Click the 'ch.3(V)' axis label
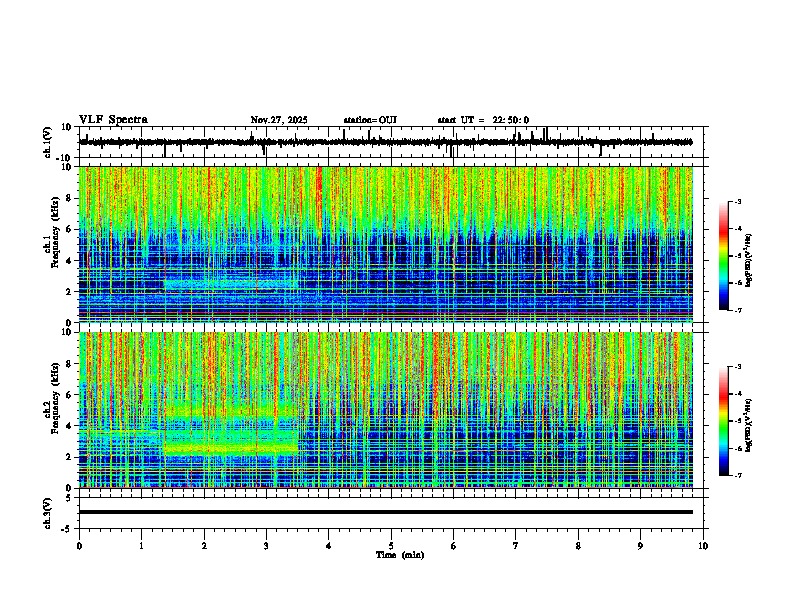The image size is (792, 612). click(x=48, y=513)
